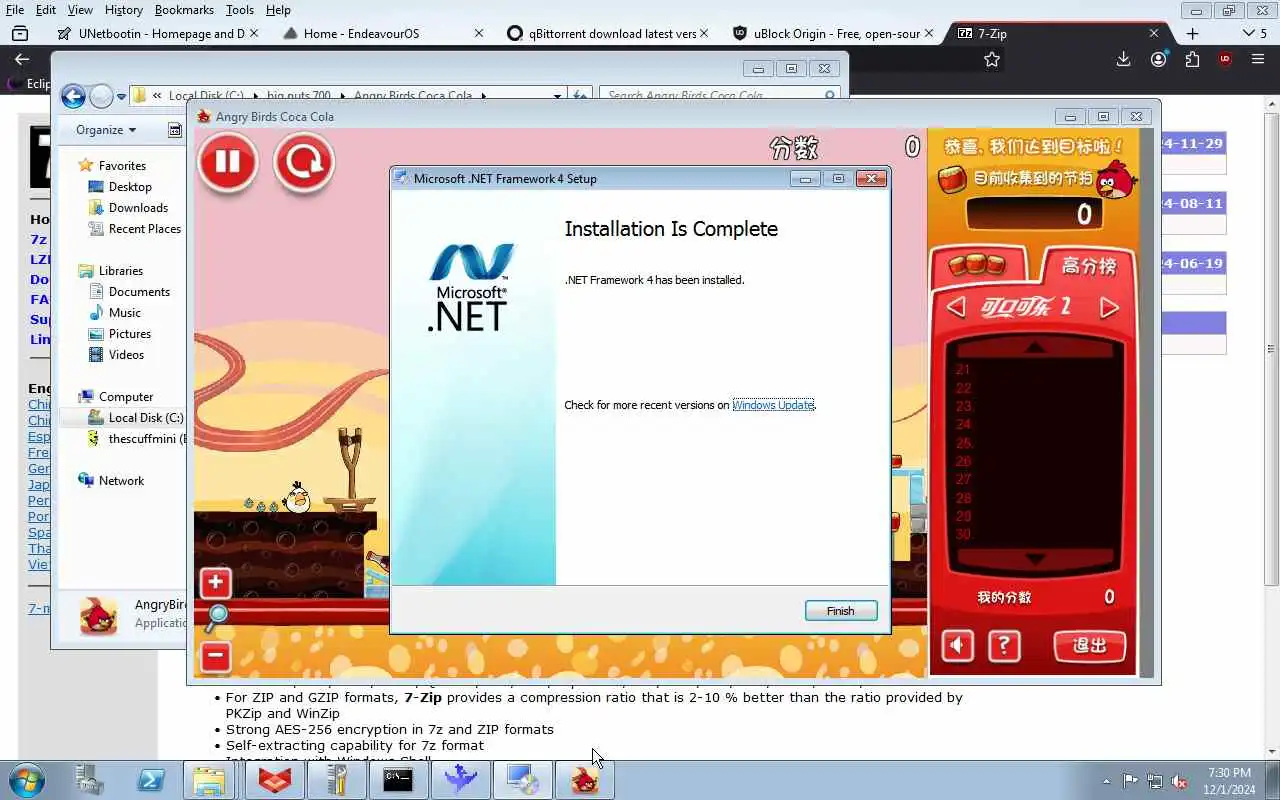Open the Documents library
Viewport: 1280px width, 800px height.
(139, 292)
